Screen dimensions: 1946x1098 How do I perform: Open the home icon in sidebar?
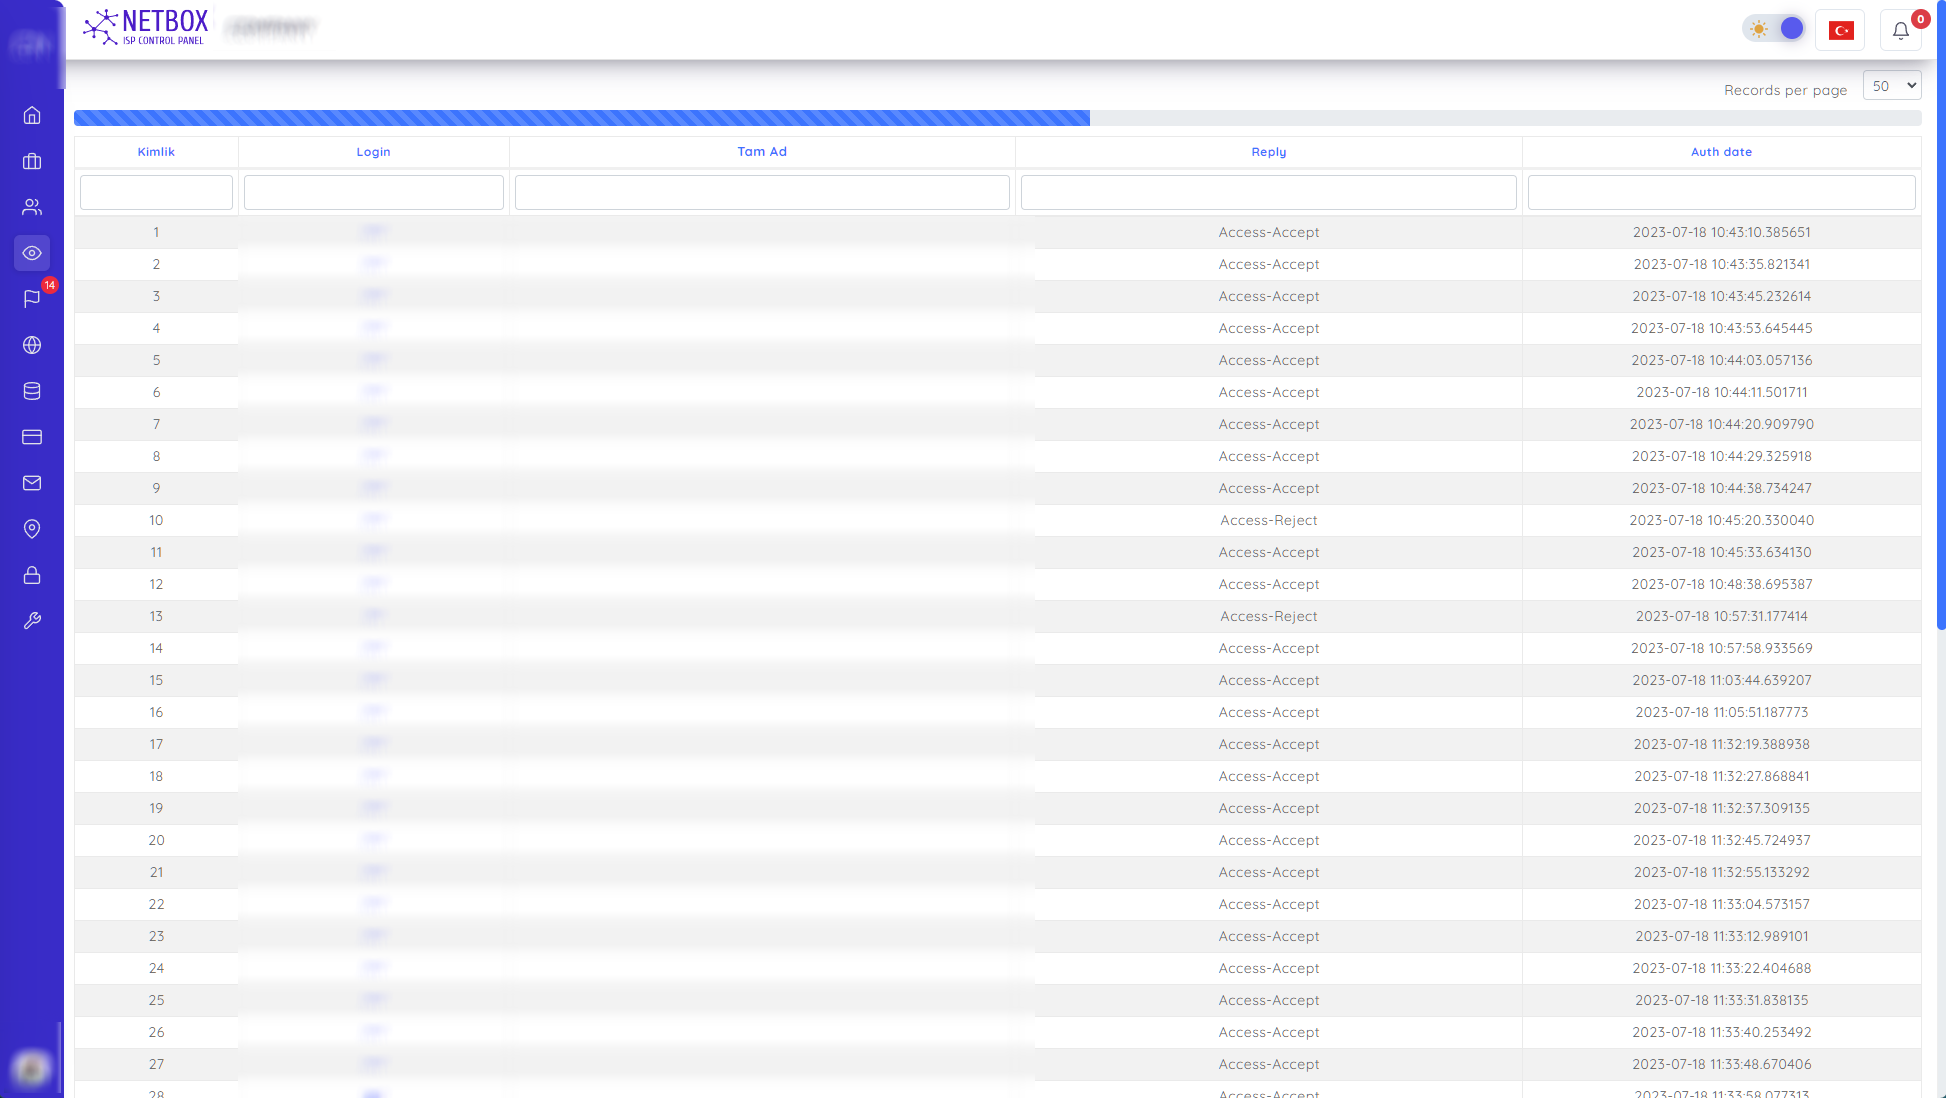tap(32, 115)
